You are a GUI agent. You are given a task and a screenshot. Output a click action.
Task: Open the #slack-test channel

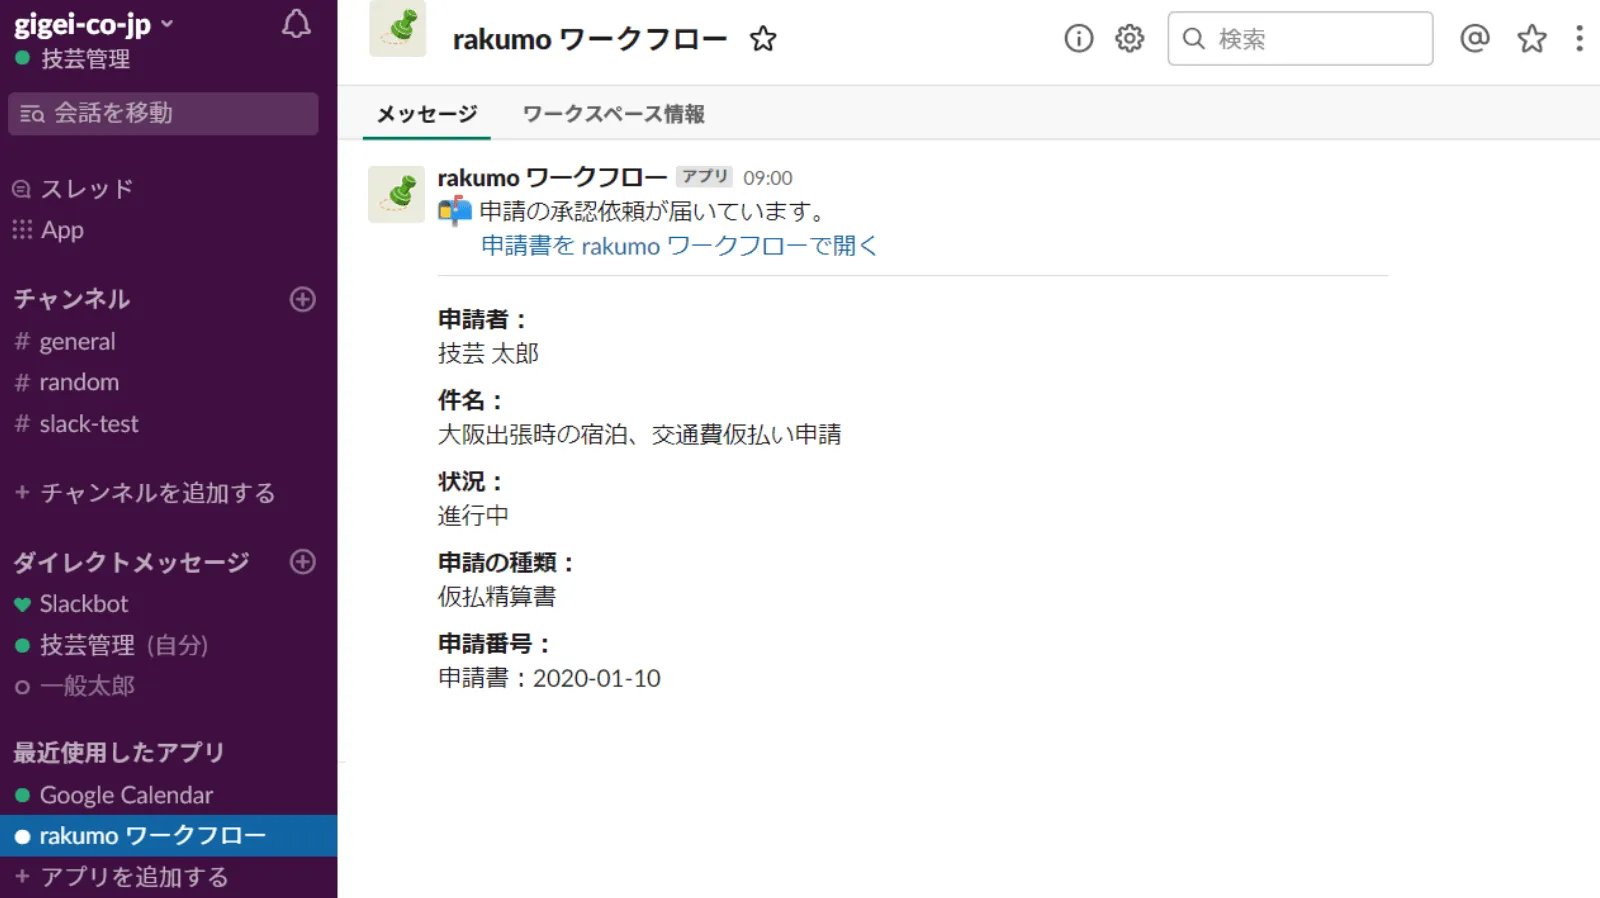[89, 424]
